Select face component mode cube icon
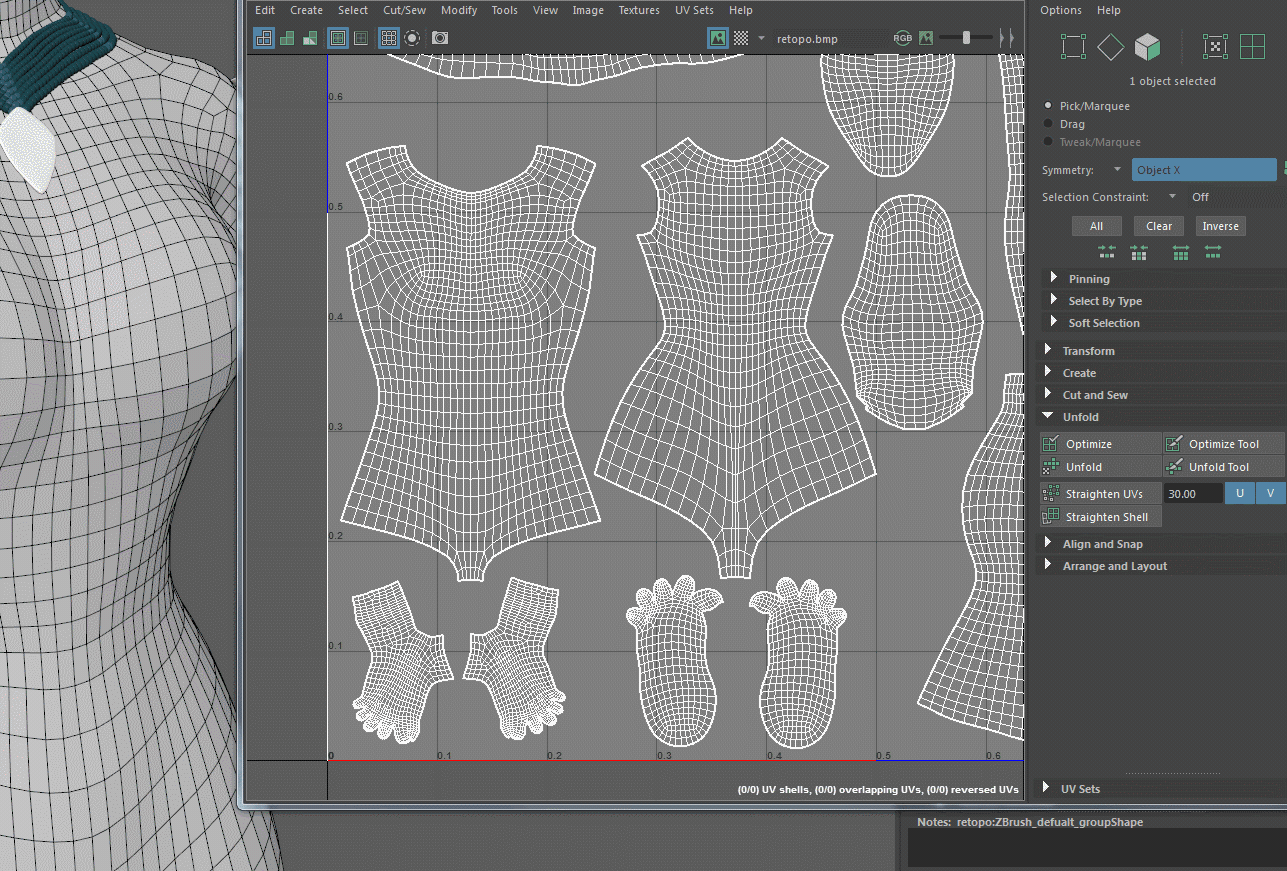 click(1147, 46)
